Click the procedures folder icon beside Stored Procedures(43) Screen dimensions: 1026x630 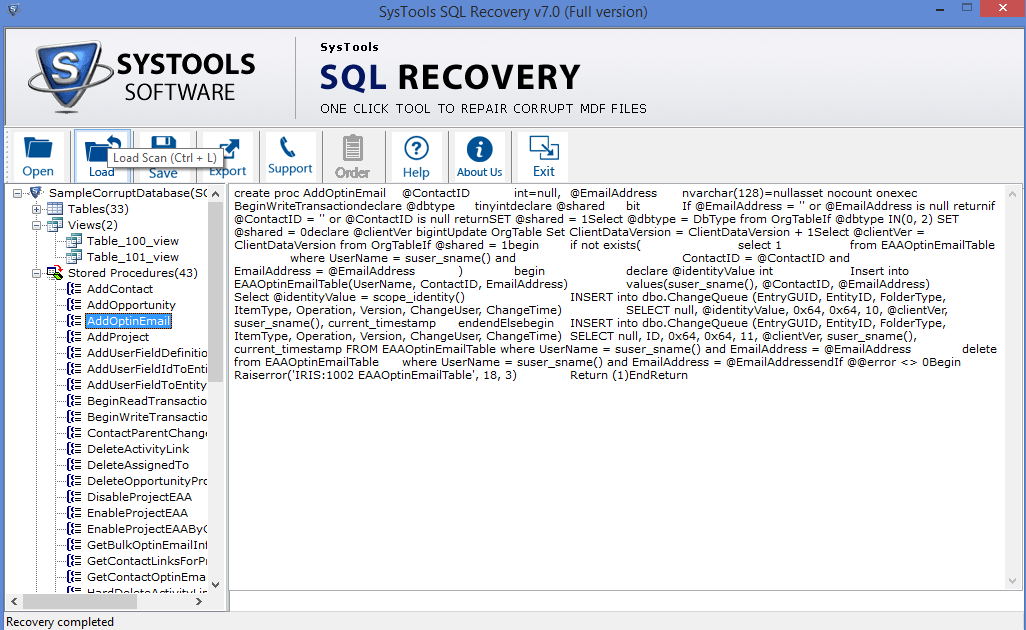click(x=55, y=273)
